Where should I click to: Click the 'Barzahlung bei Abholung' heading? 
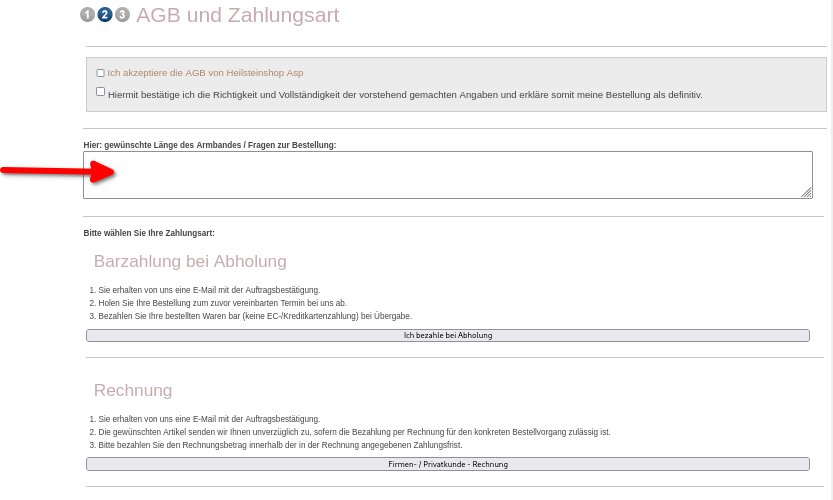pos(190,261)
